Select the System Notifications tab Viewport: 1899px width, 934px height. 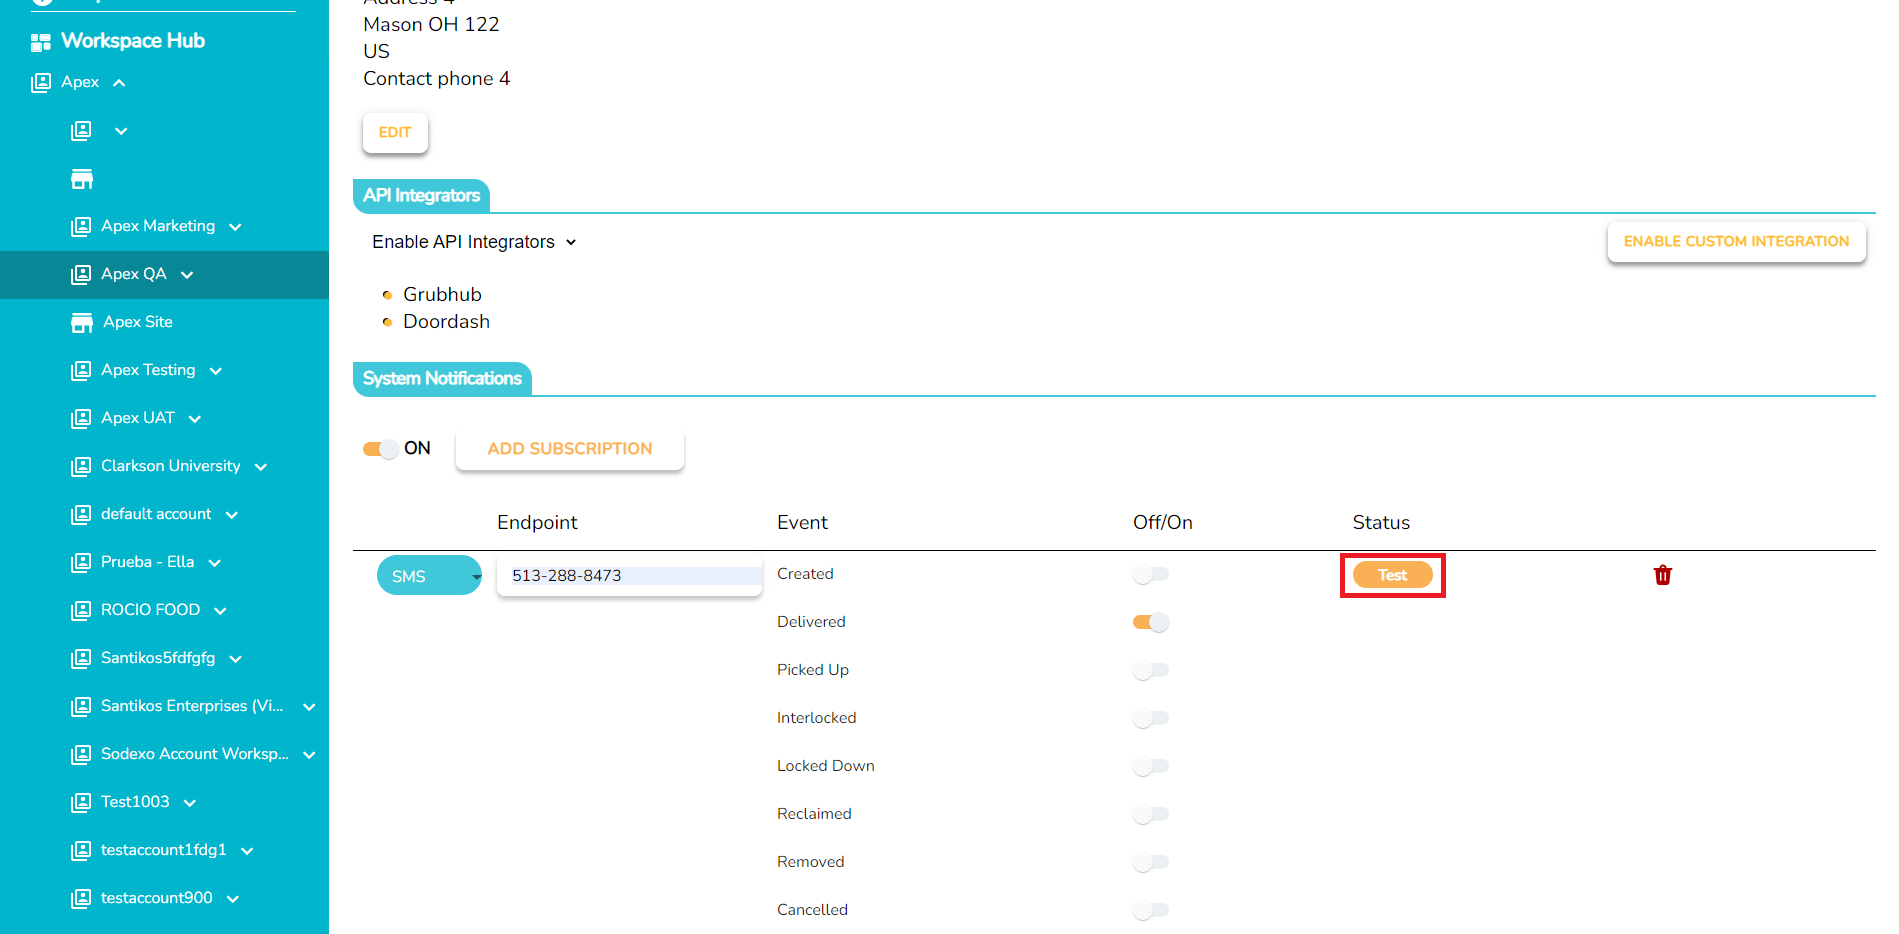(442, 379)
